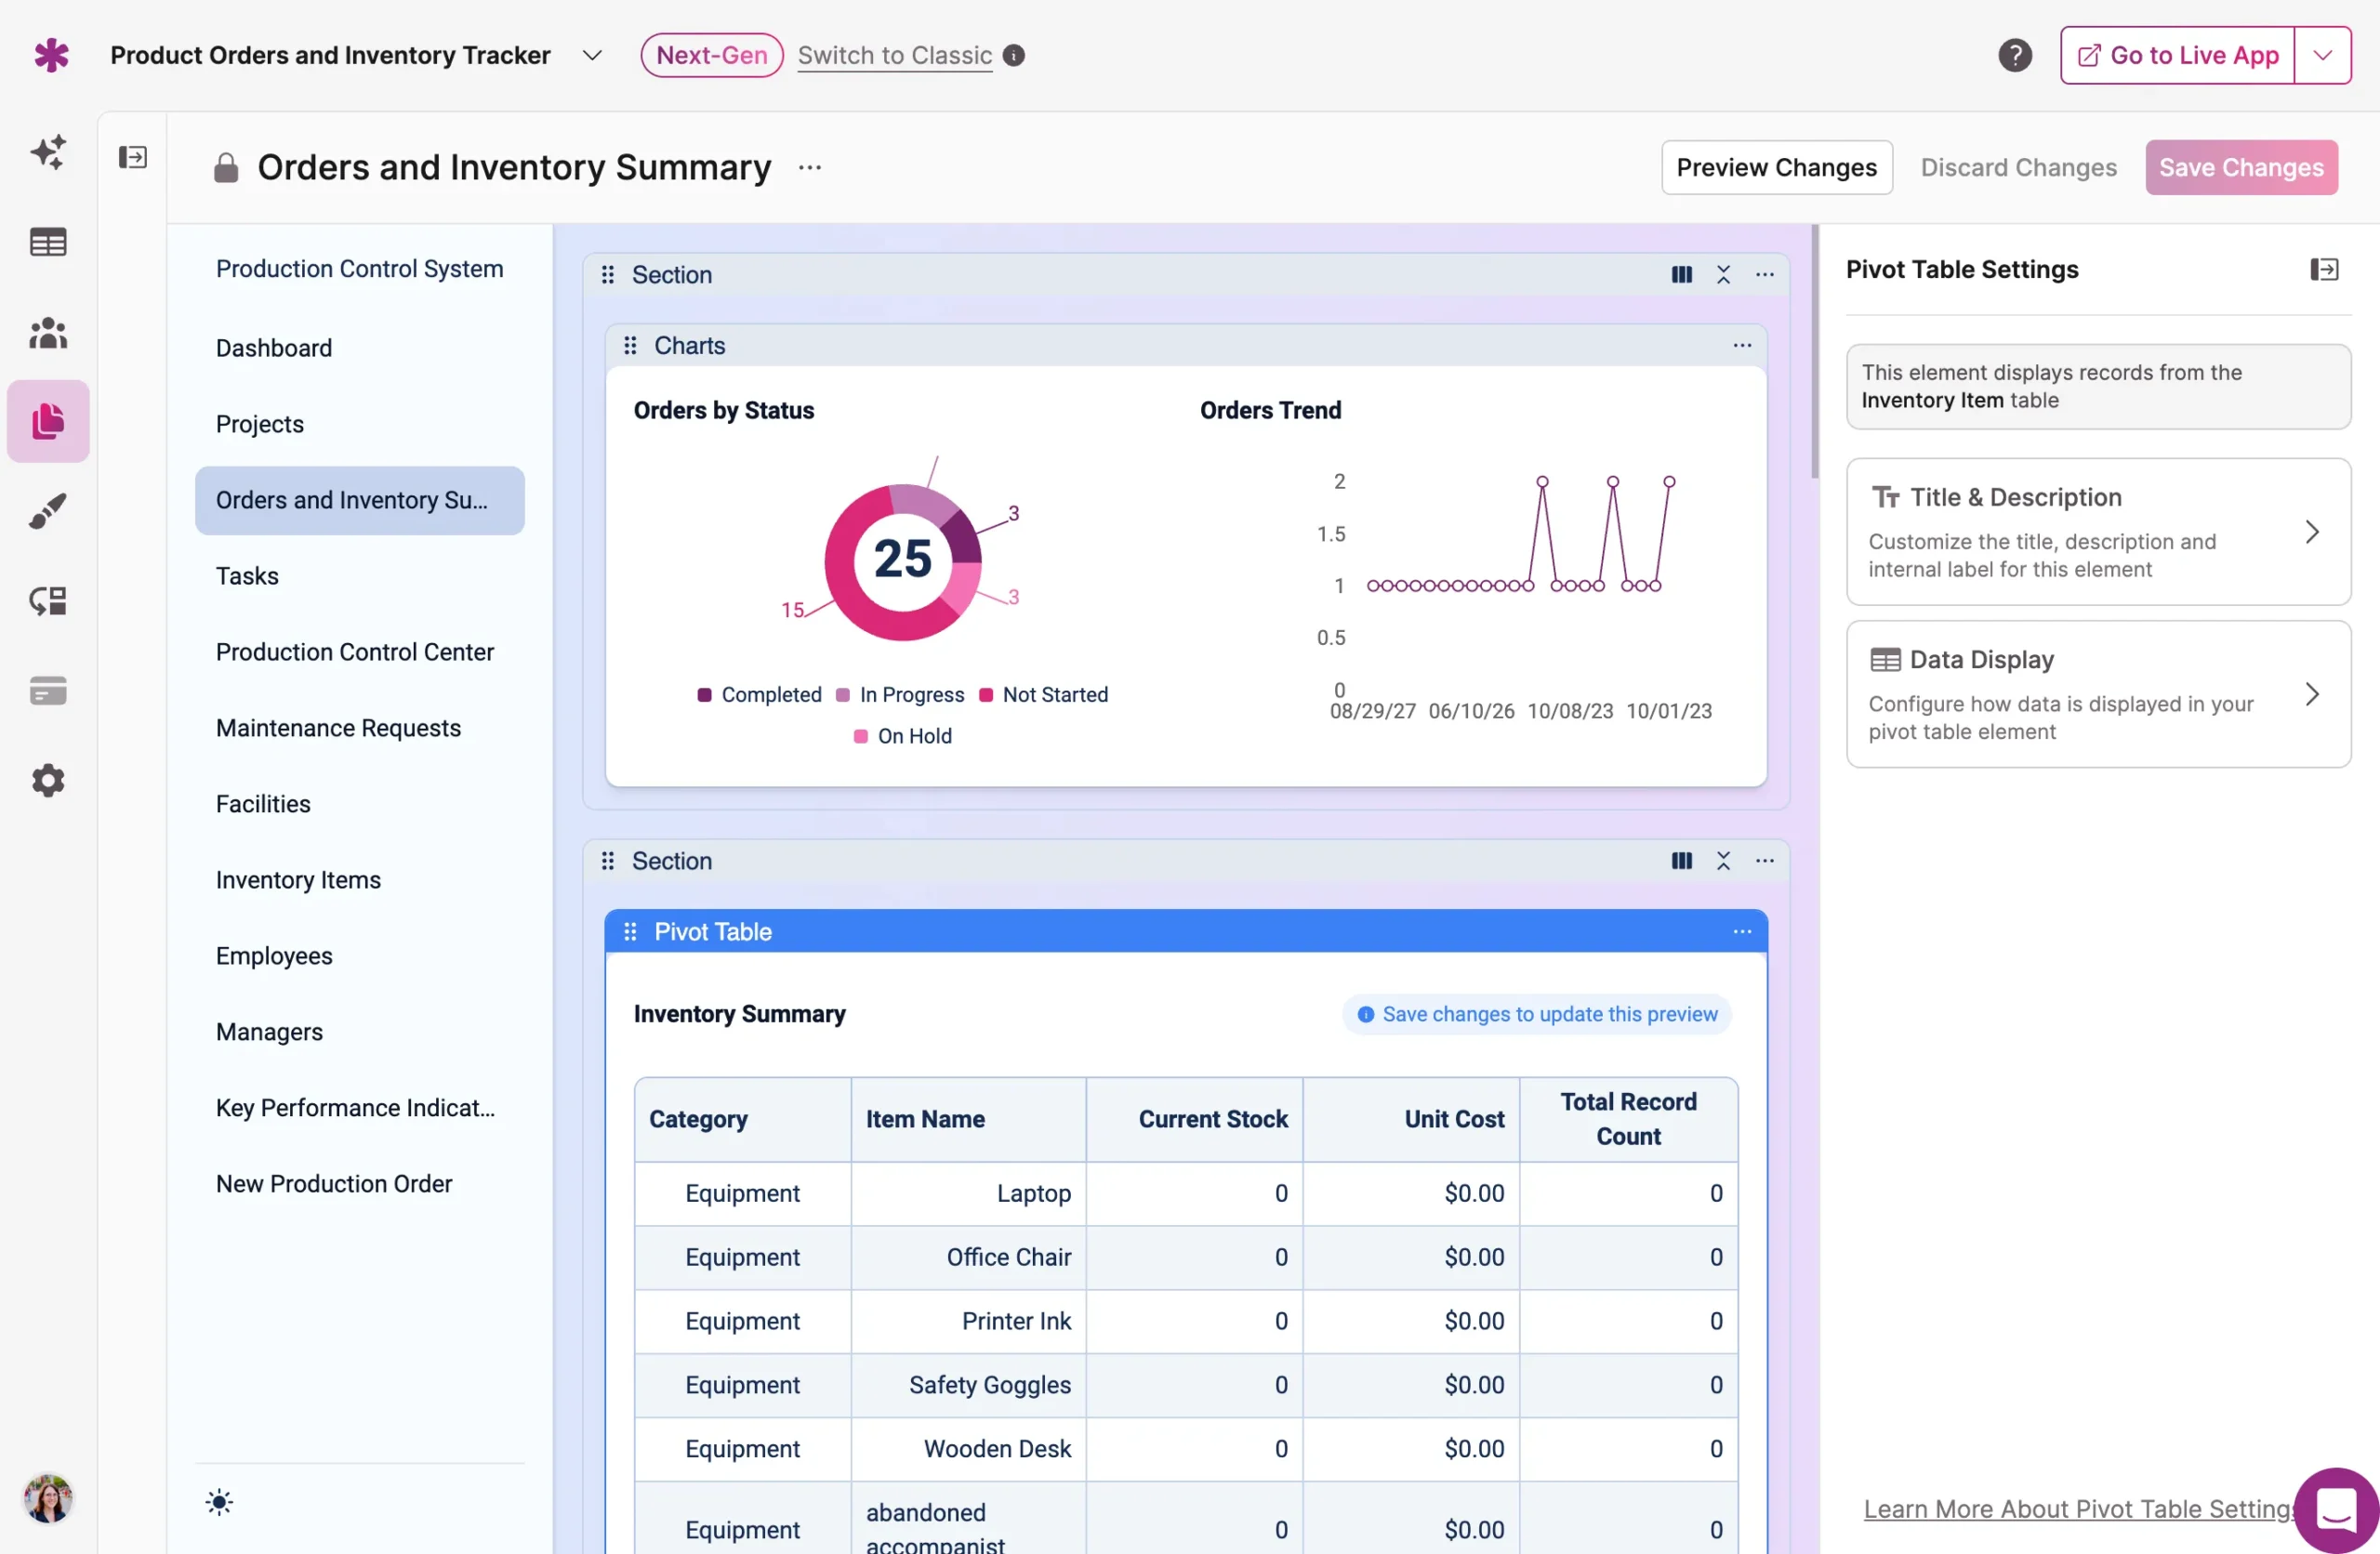This screenshot has height=1554, width=2380.
Task: Open the settings gear icon in left rail
Action: coord(48,780)
